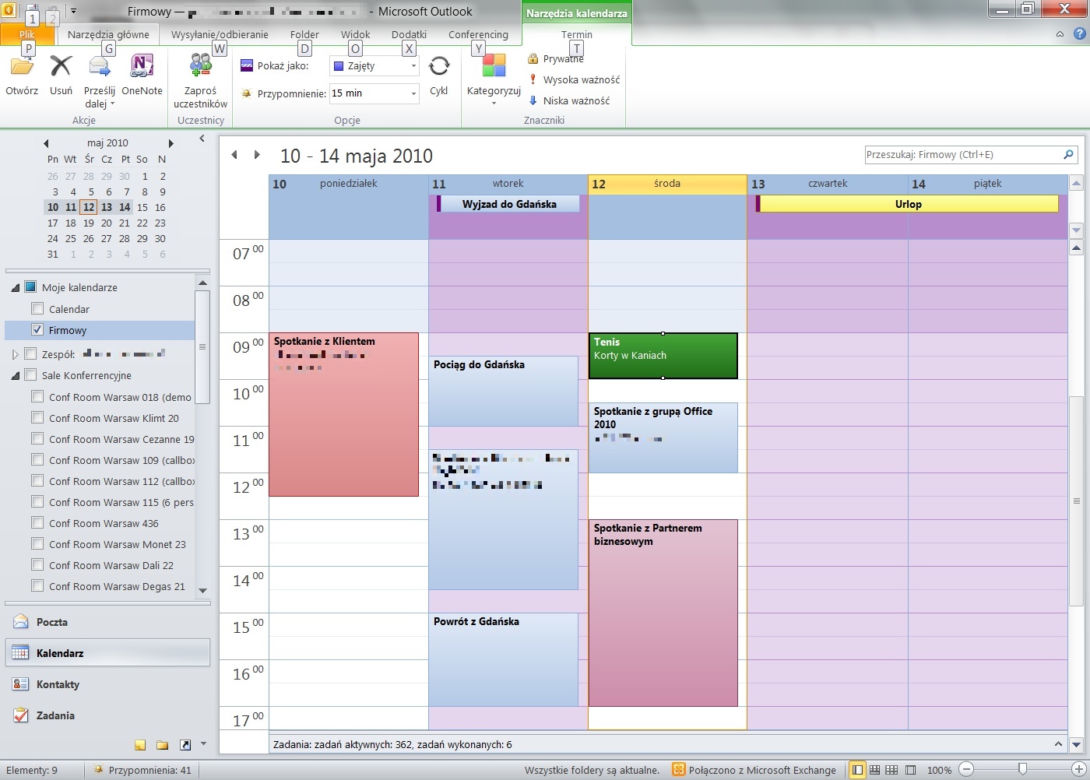The height and width of the screenshot is (780, 1090).
Task: Set Niska ważność low importance
Action: [569, 101]
